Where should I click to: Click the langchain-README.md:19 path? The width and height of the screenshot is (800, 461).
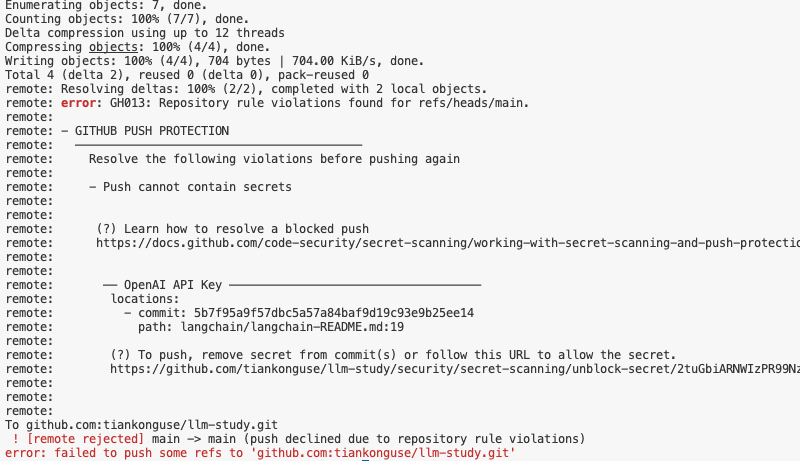tap(292, 327)
